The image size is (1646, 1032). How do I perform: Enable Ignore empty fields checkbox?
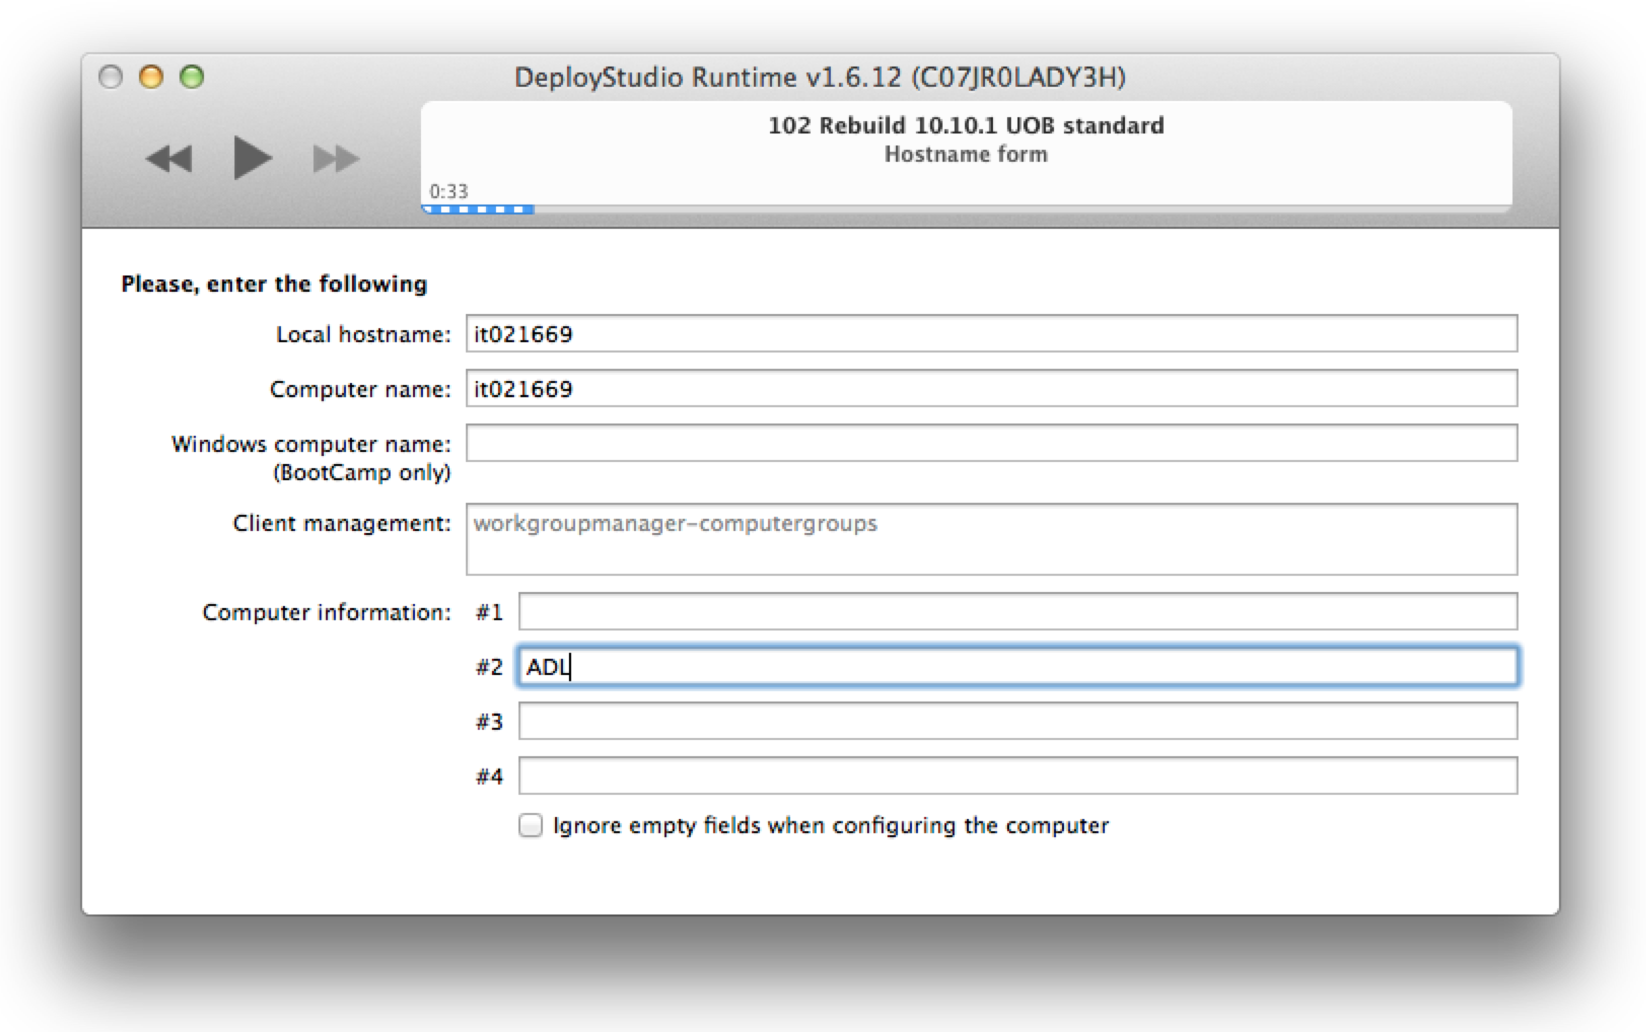click(530, 825)
